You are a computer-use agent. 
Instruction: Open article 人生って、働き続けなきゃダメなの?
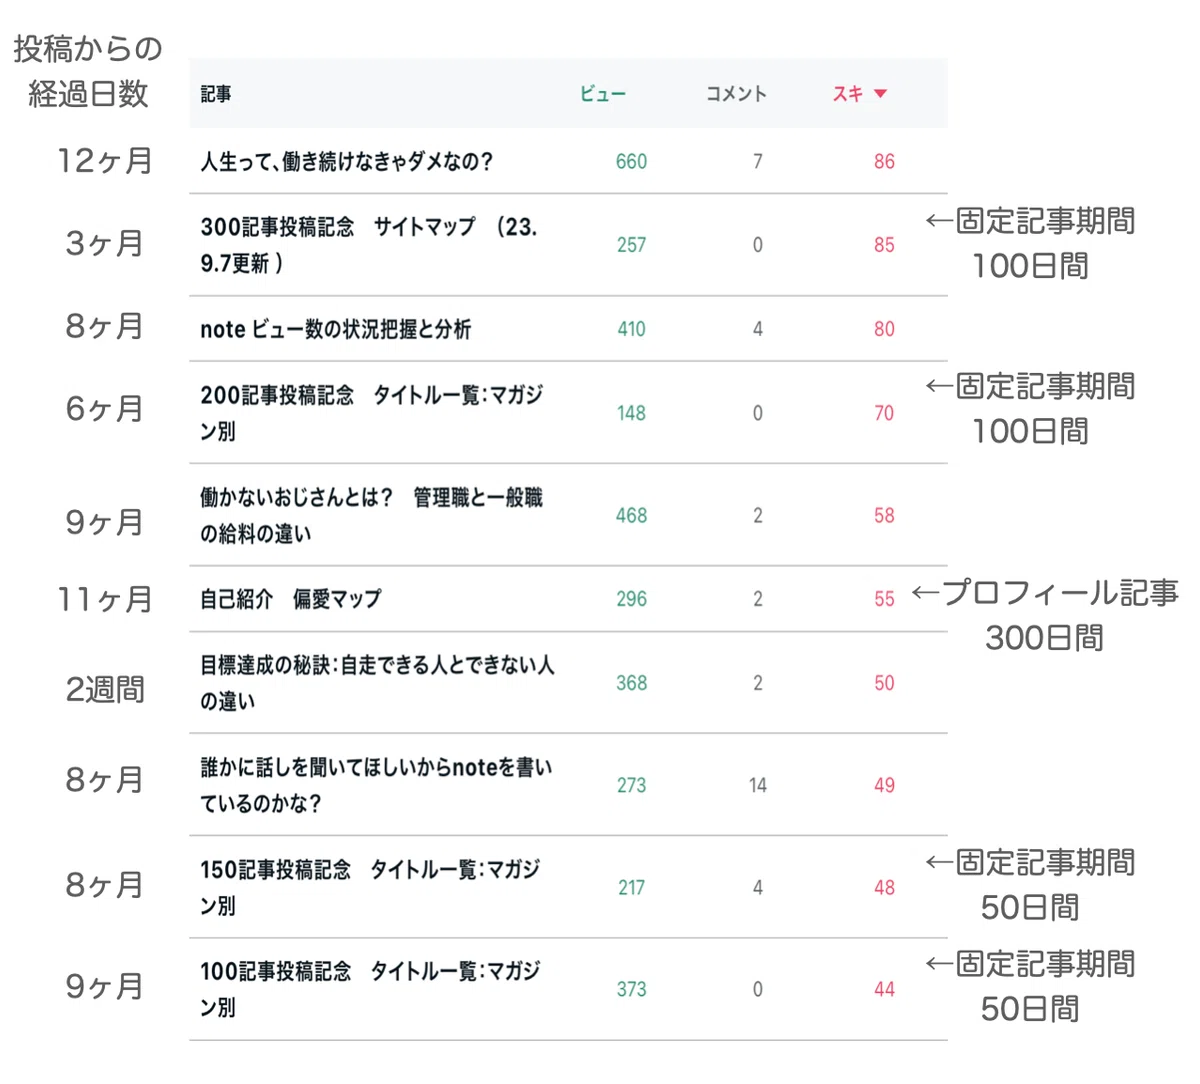346,161
